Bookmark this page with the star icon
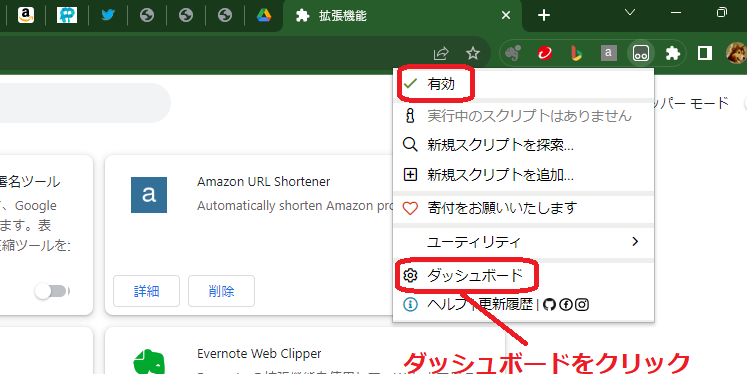747x376 pixels. tap(473, 53)
